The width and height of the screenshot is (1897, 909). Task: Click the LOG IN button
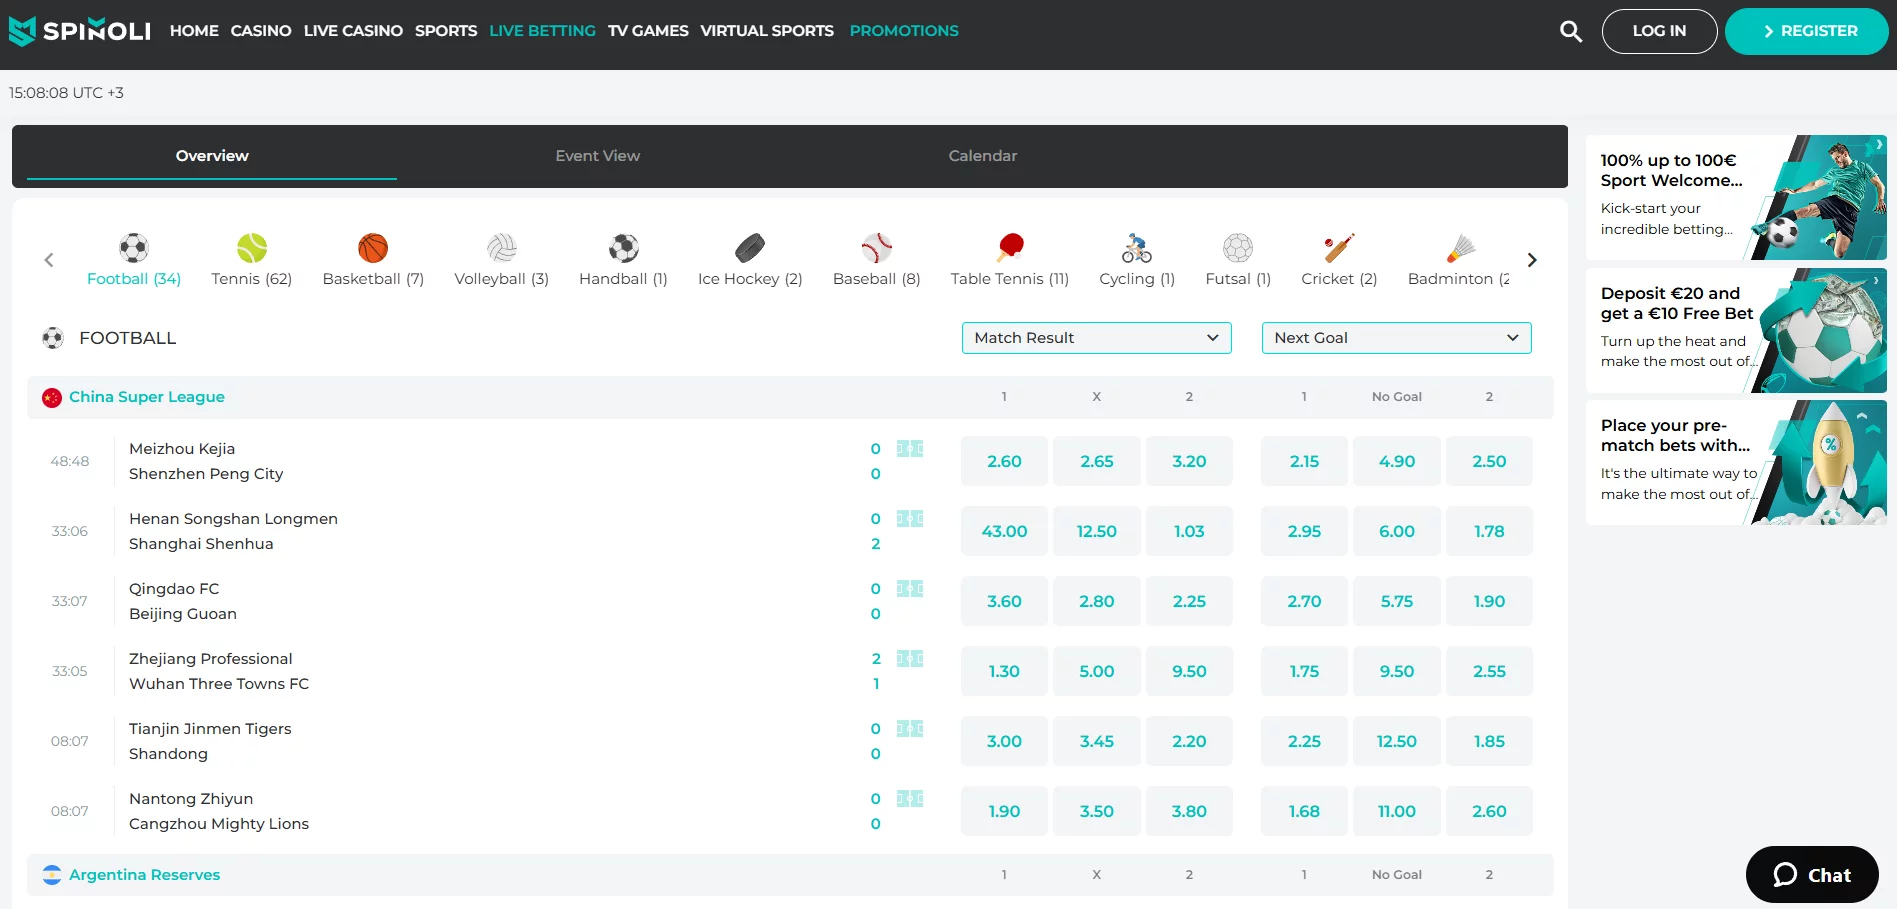[1659, 31]
